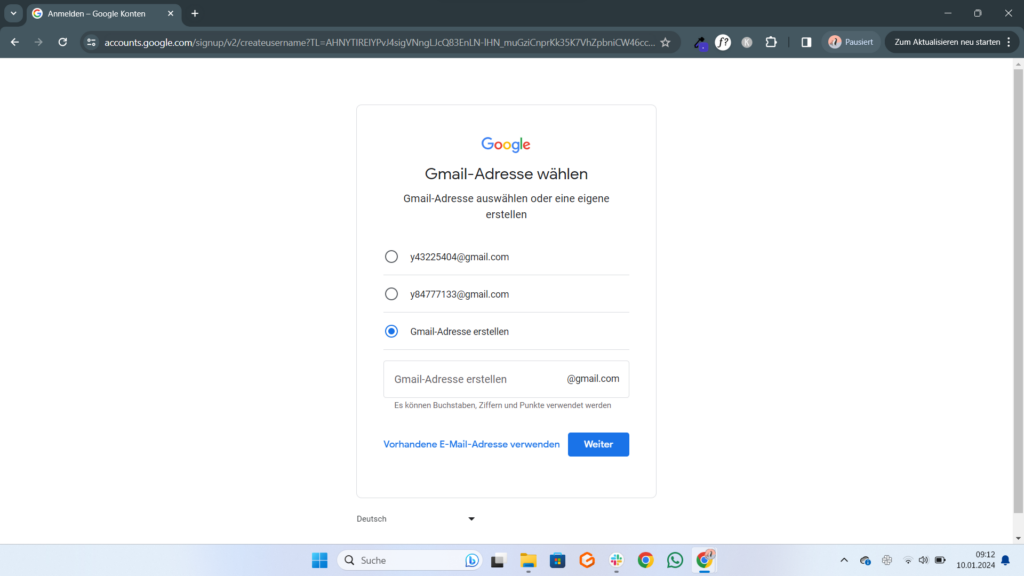The height and width of the screenshot is (576, 1024).
Task: Select the y43225404@gmail.com radio option
Action: 392,257
